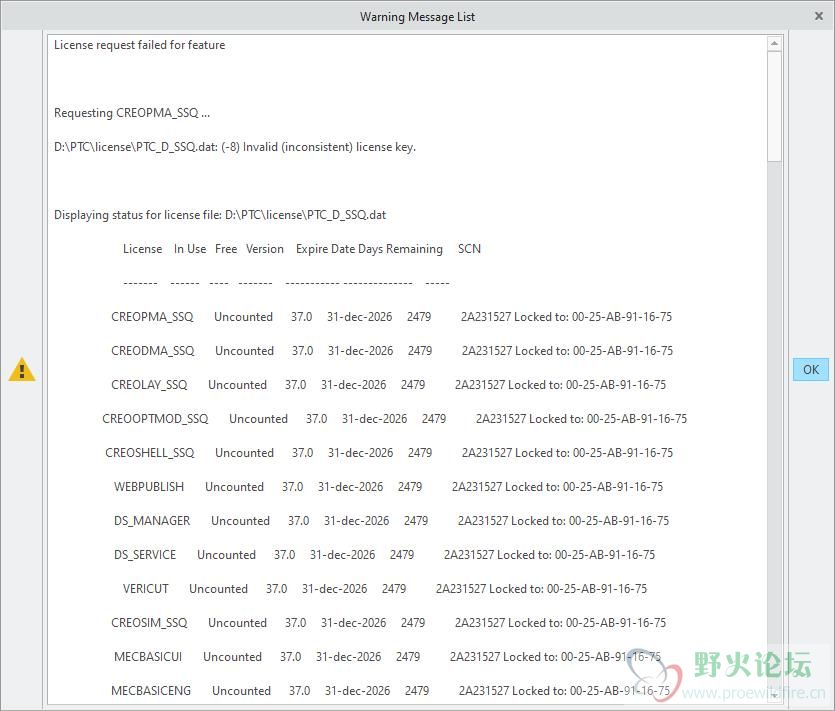Click the yellow warning triangle icon

(22, 369)
